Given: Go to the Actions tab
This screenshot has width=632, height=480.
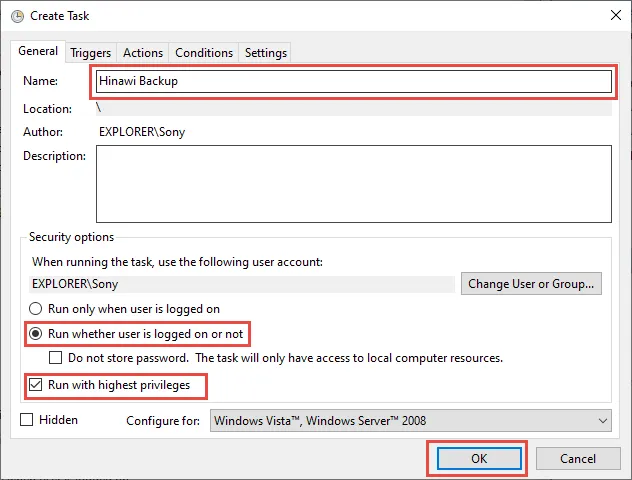Looking at the screenshot, I should (x=143, y=53).
